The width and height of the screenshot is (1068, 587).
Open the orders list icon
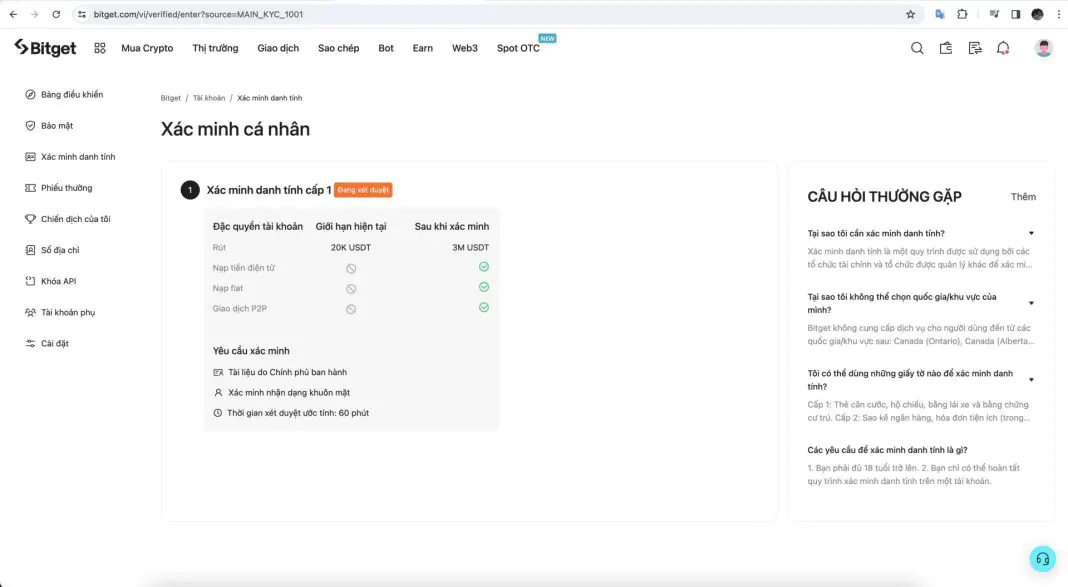point(975,48)
